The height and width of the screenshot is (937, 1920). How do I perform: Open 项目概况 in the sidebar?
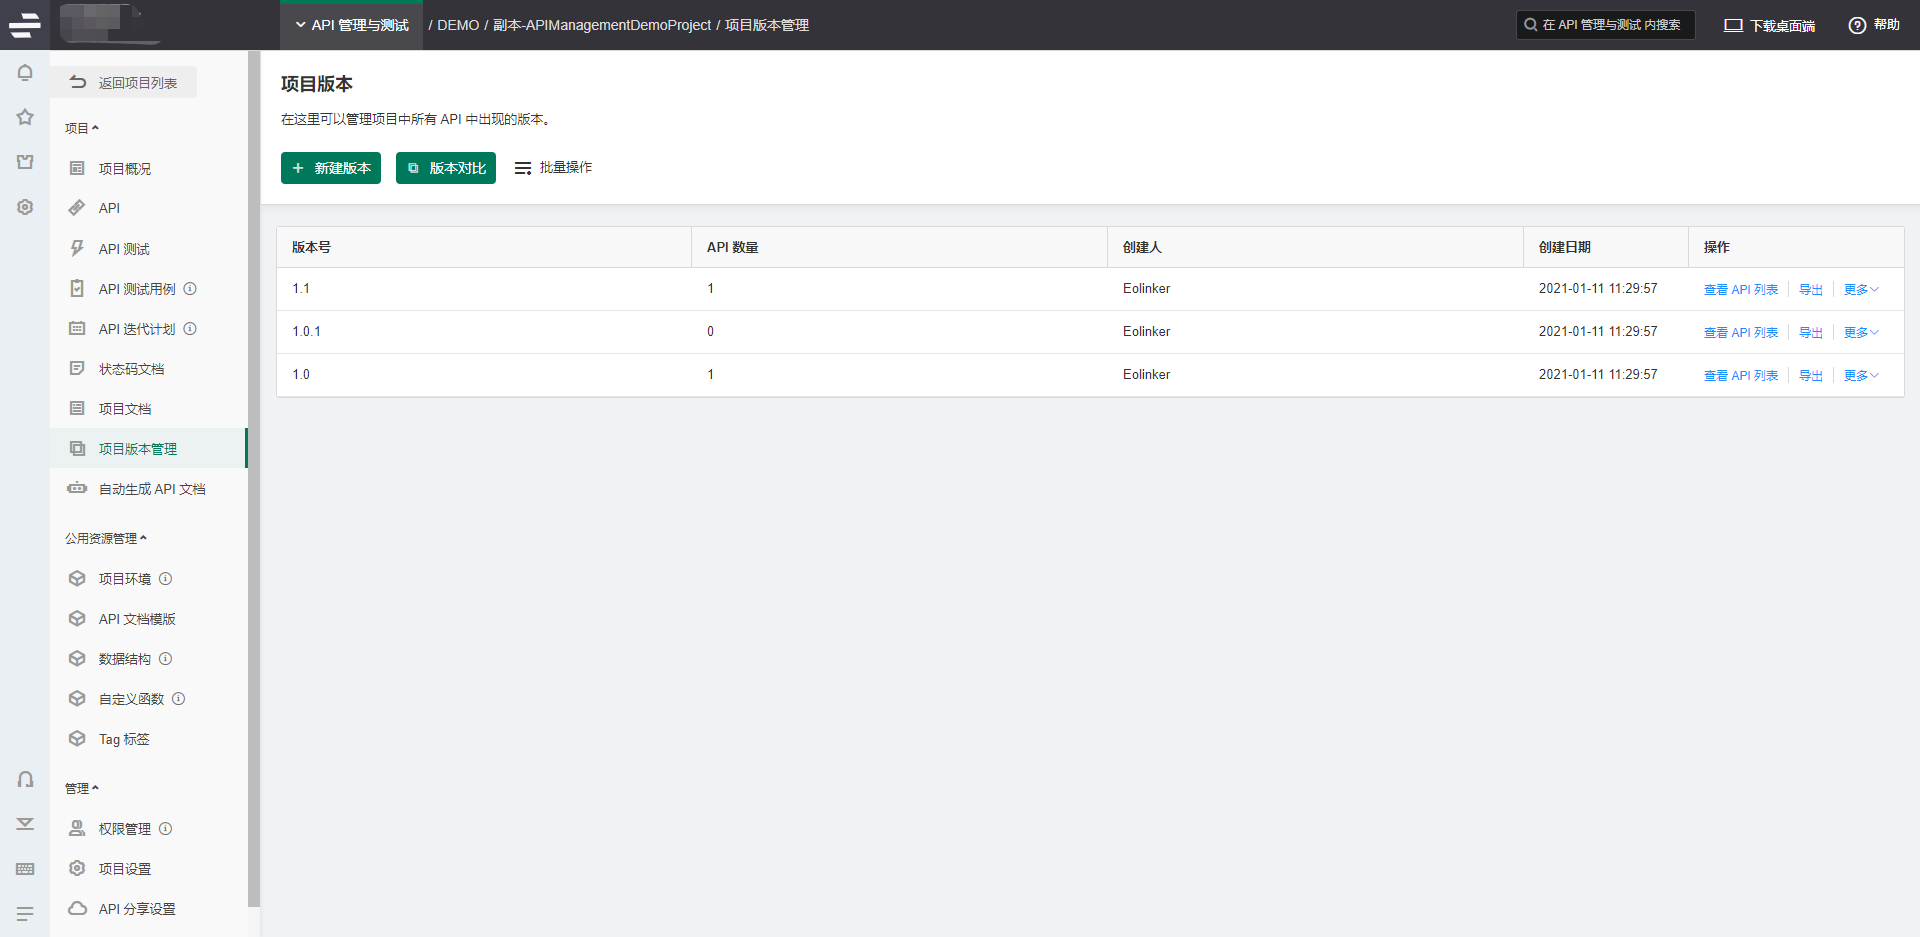[x=148, y=169]
